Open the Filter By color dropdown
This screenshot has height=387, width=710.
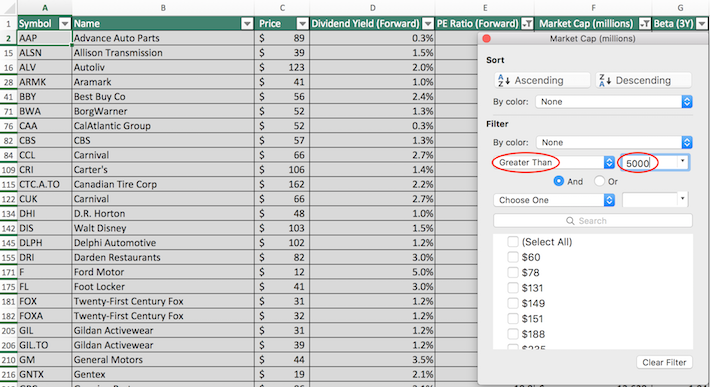click(x=614, y=143)
